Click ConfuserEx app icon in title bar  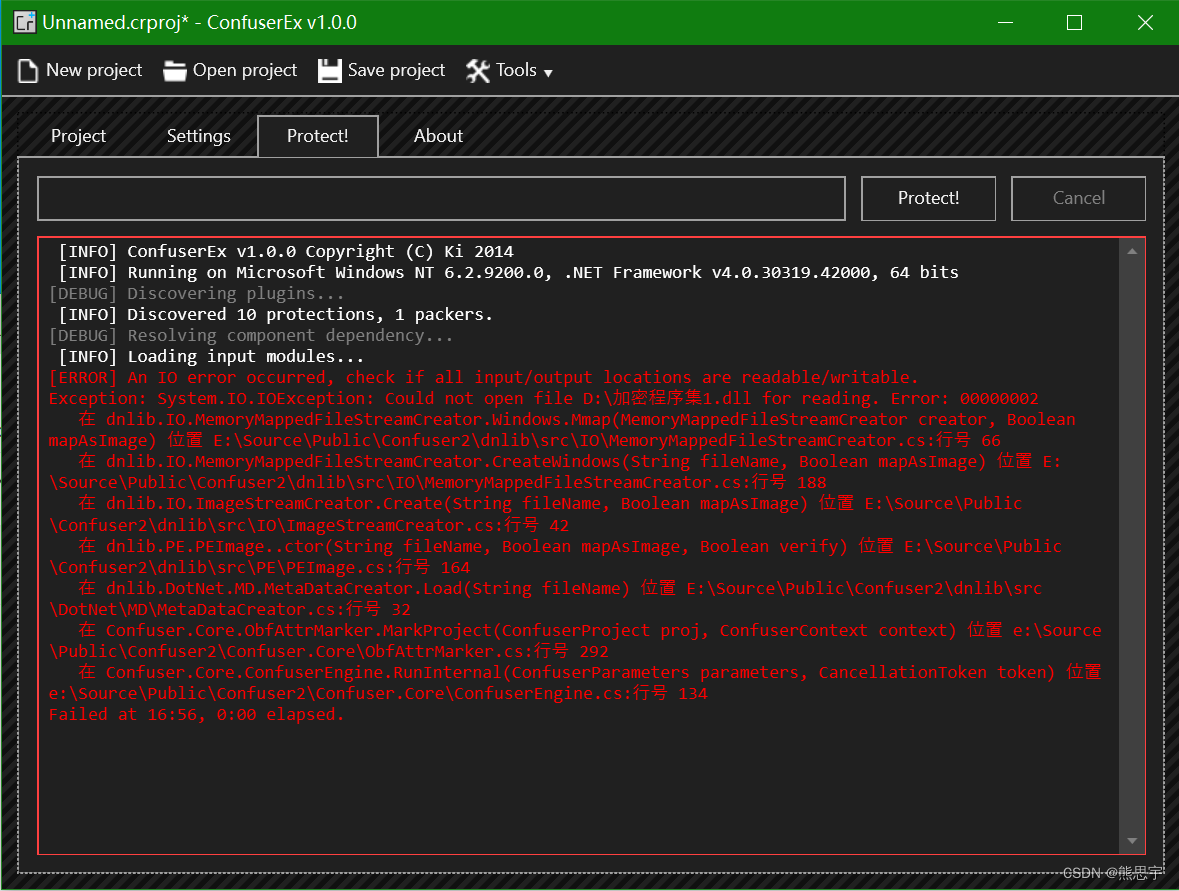pos(25,23)
